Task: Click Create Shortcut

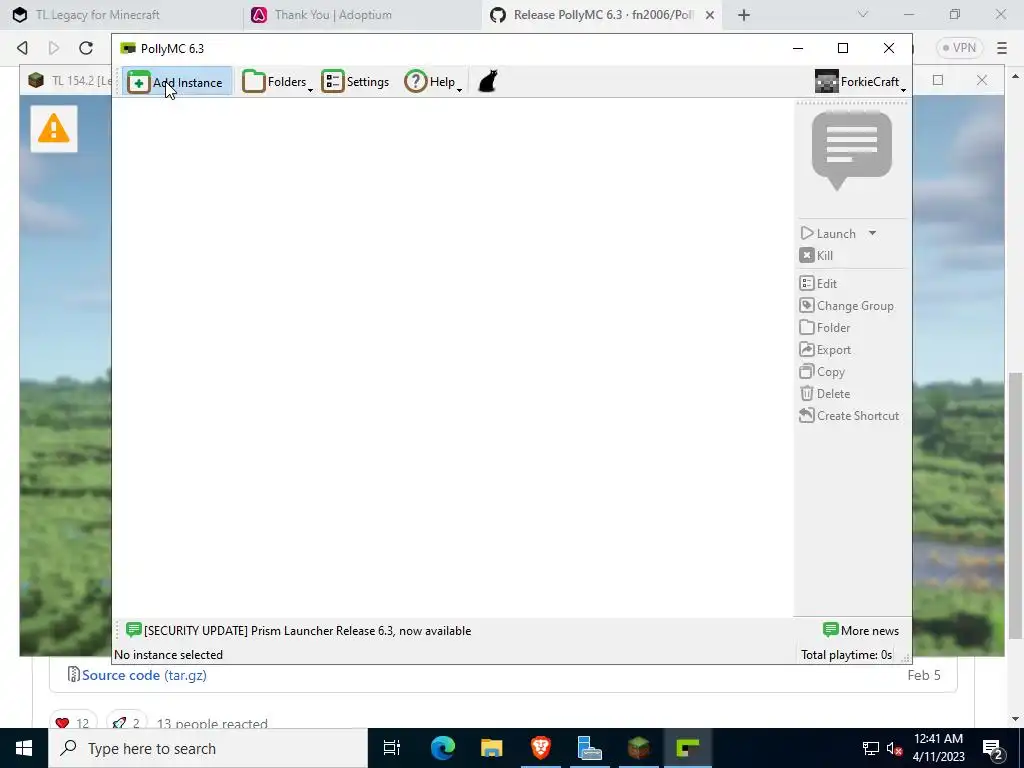Action: point(849,416)
